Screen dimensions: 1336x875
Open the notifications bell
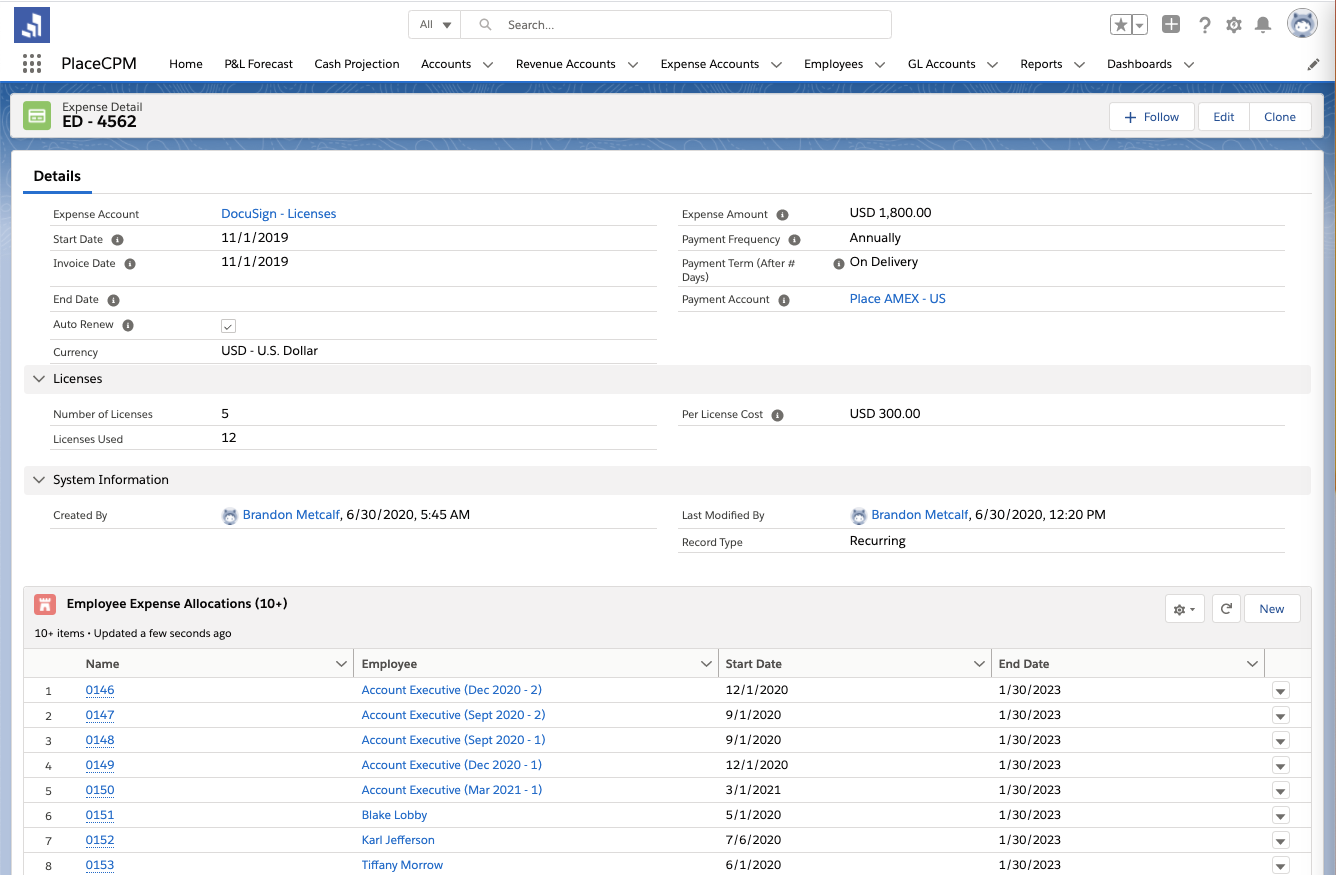[x=1263, y=25]
